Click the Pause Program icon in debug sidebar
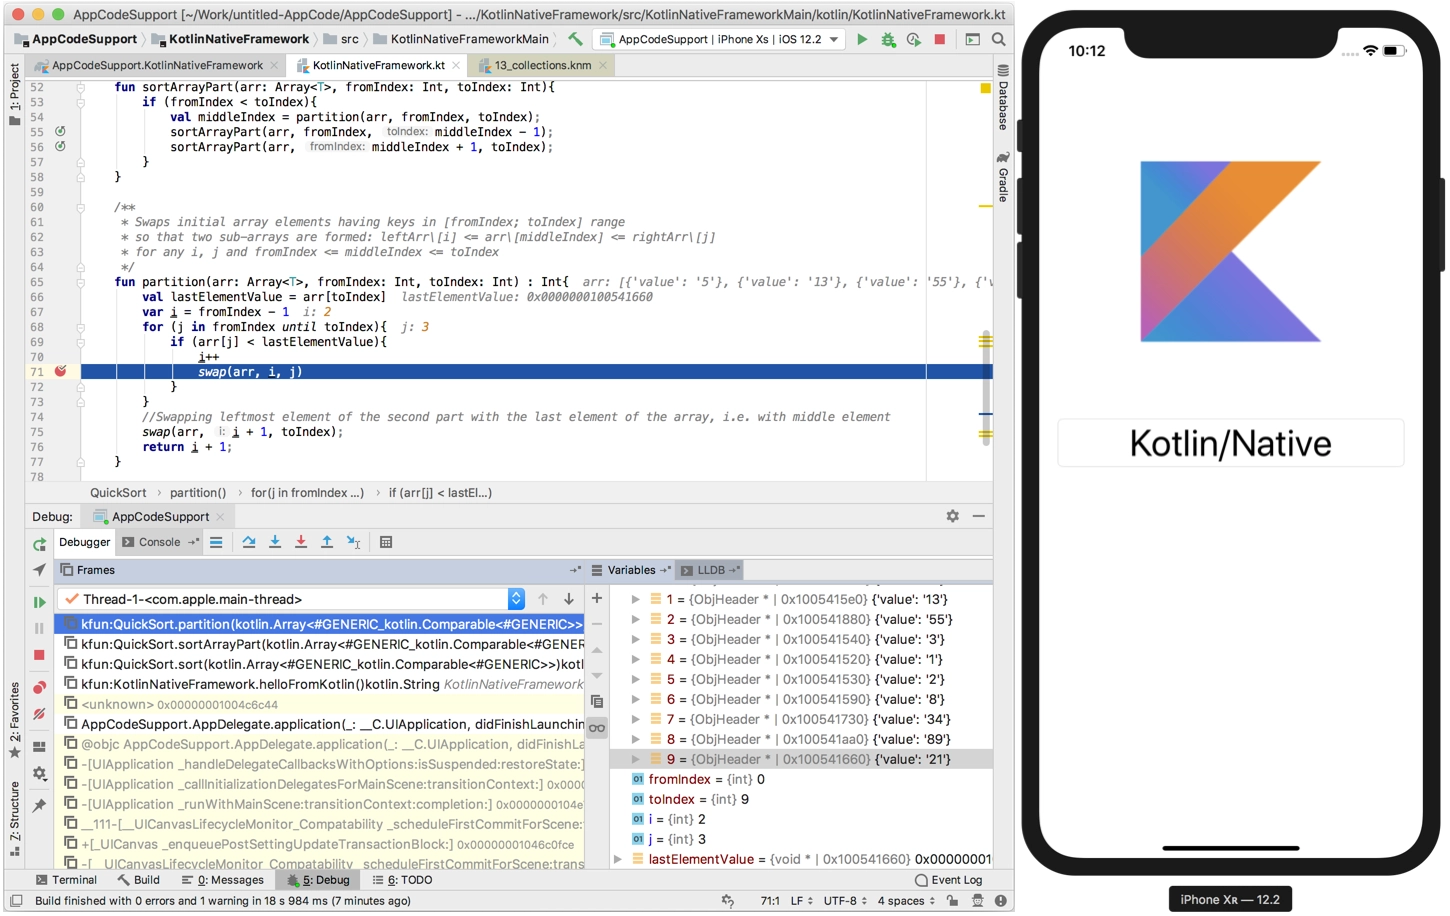 39,628
